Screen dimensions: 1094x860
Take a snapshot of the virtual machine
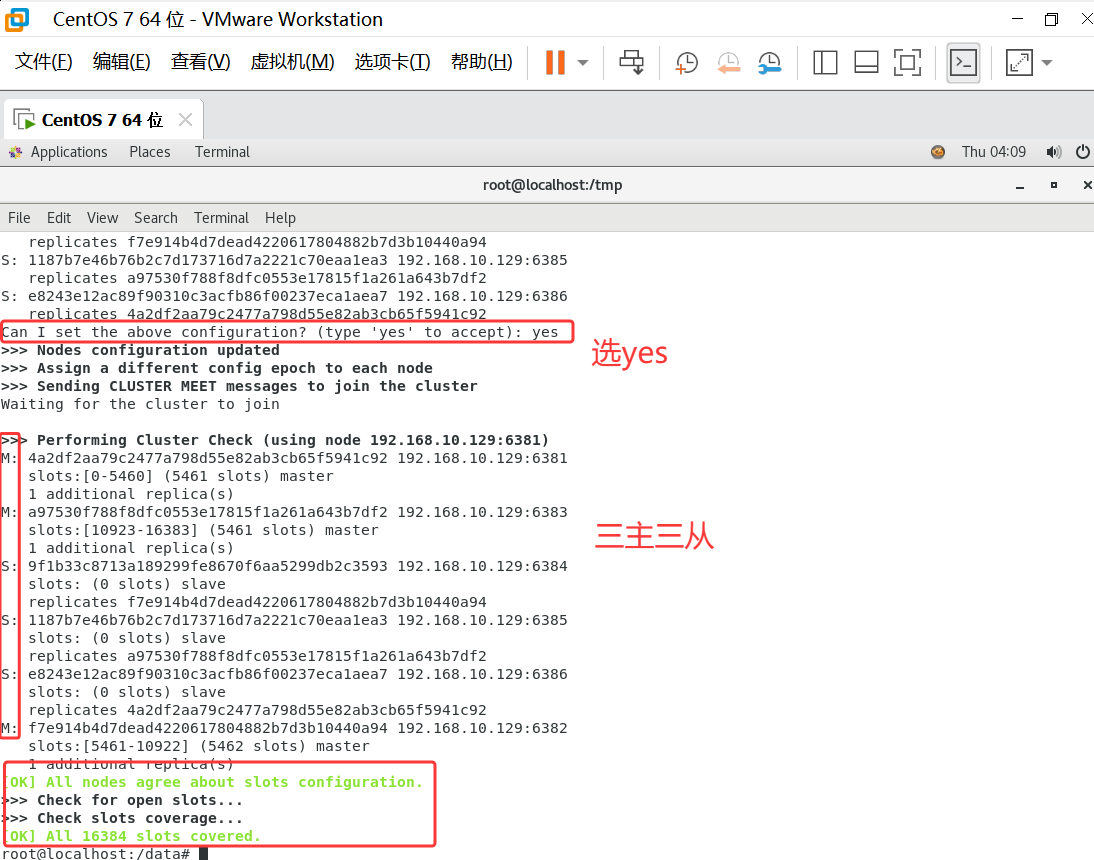click(686, 62)
